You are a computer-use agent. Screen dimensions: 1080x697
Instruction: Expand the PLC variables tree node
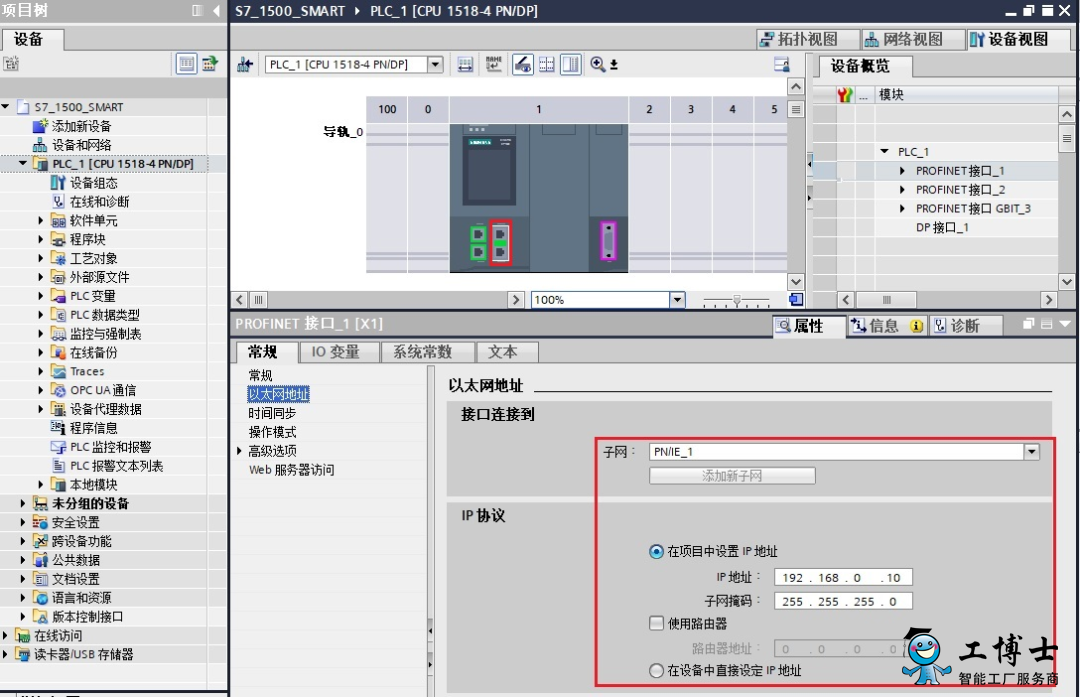[x=40, y=296]
